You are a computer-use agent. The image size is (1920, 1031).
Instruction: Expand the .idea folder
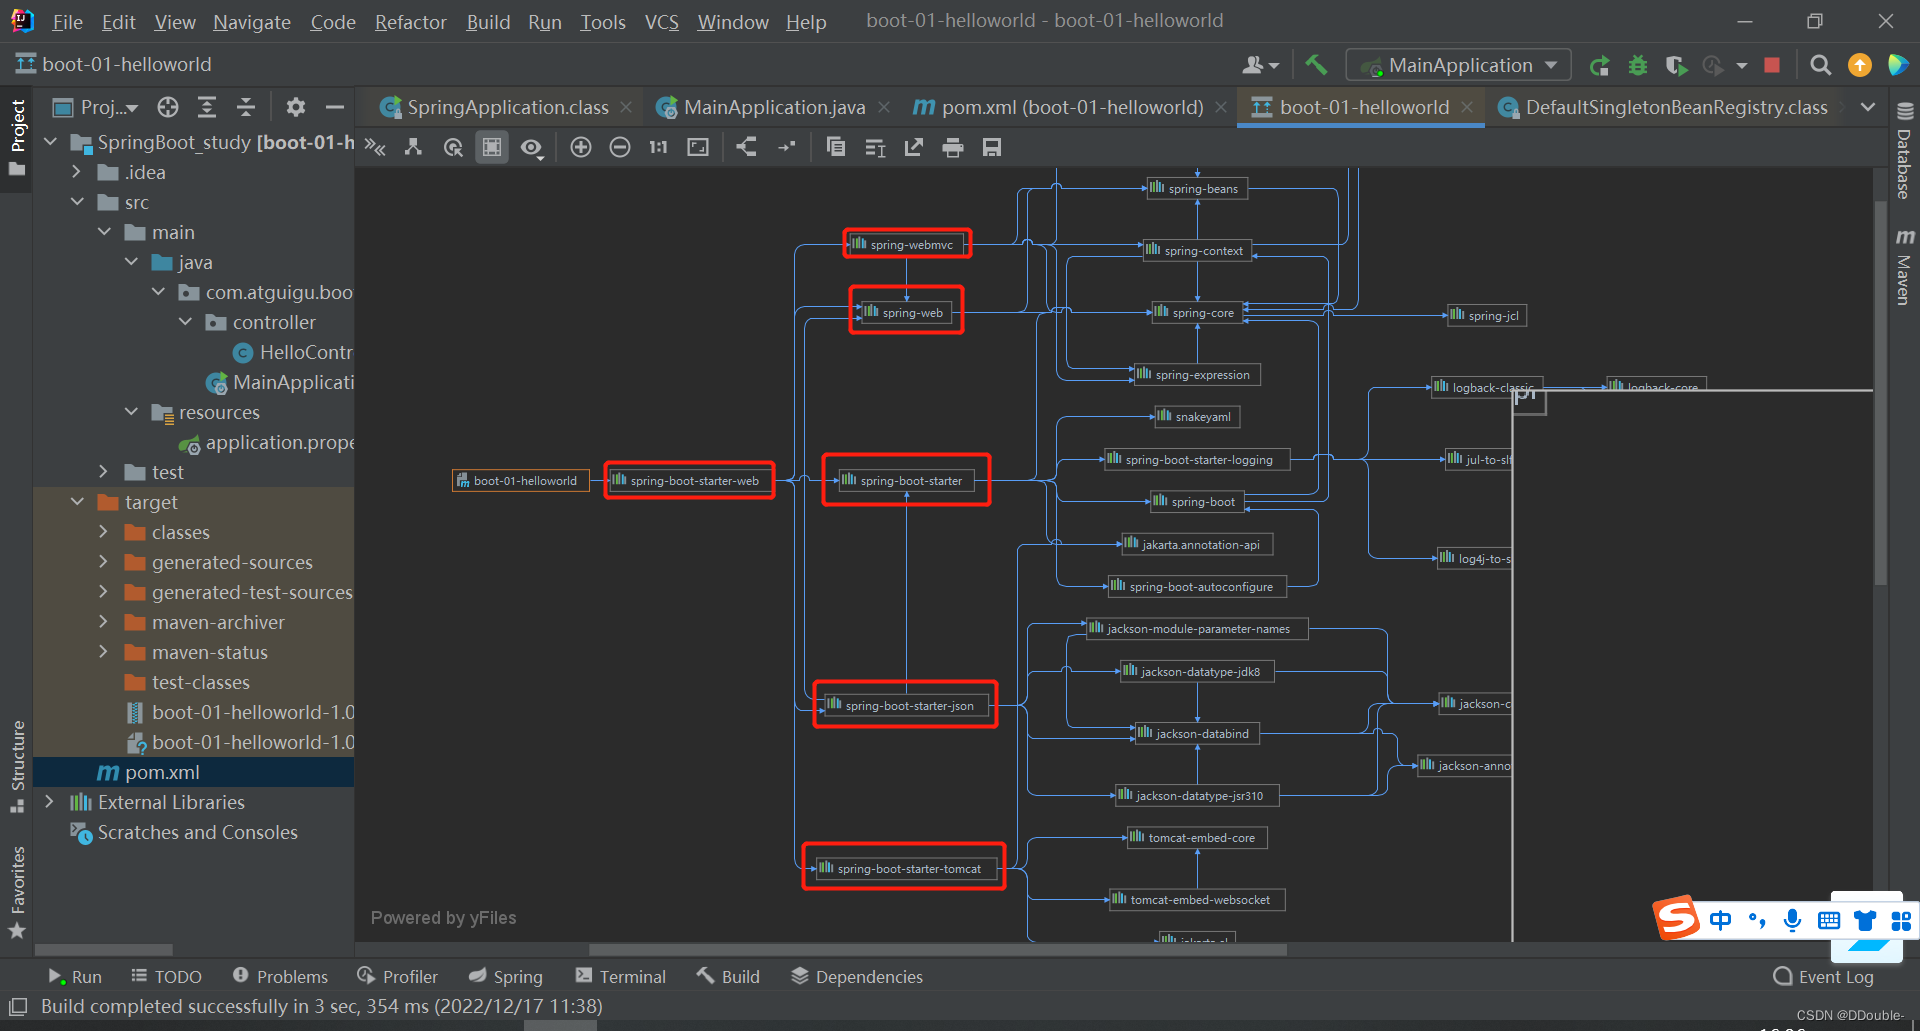pos(77,172)
